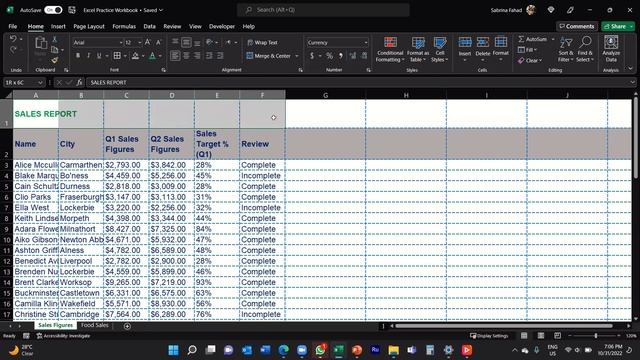Switch to the Food Sales sheet tab
This screenshot has height=360, width=640.
click(95, 325)
